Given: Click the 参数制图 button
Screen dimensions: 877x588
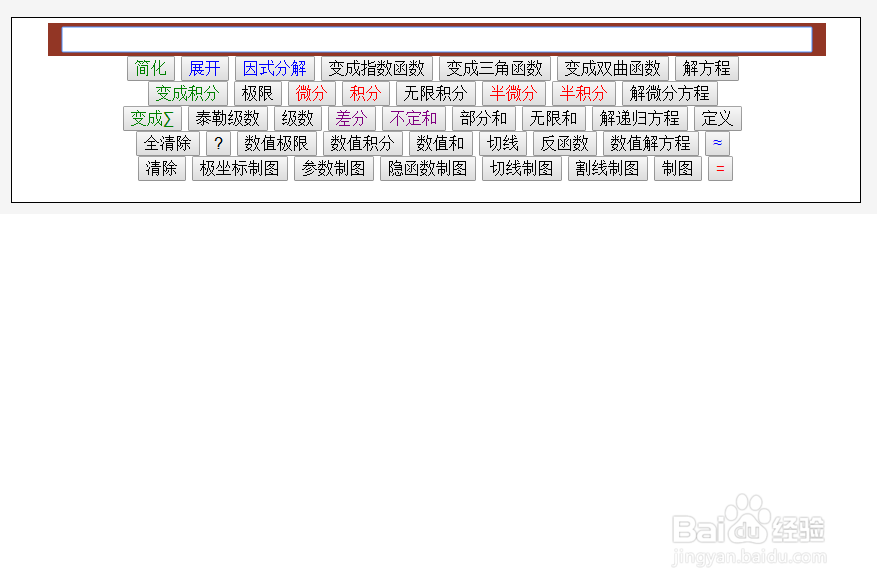Looking at the screenshot, I should point(334,168).
